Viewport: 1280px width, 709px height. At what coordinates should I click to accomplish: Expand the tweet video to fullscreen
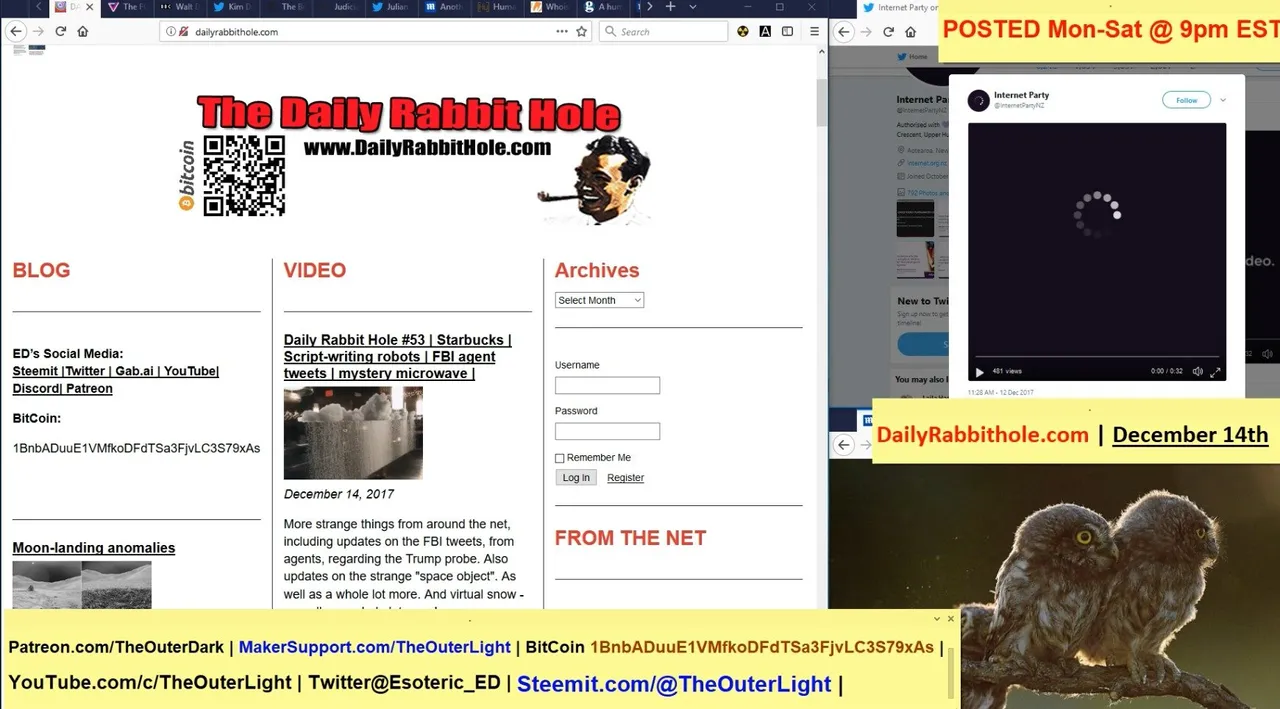(x=1215, y=372)
